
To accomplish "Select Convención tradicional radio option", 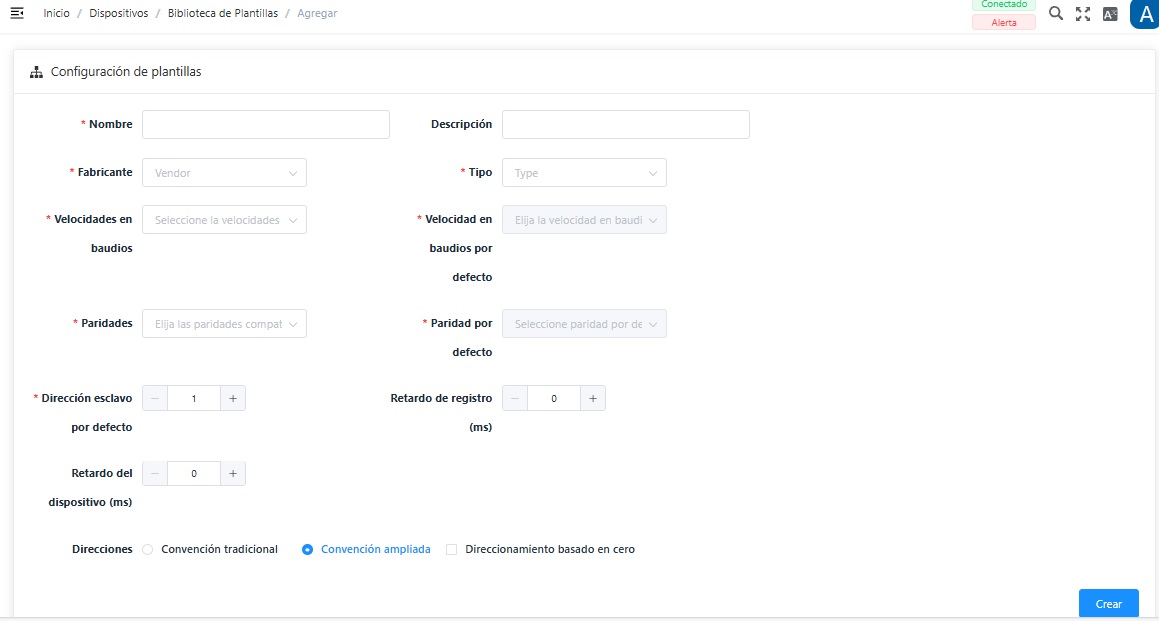I will (x=148, y=549).
